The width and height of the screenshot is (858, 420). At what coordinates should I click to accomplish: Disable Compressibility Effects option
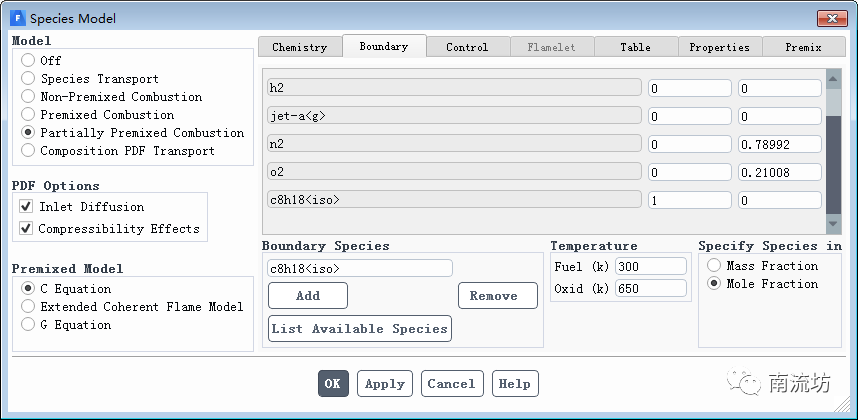26,229
